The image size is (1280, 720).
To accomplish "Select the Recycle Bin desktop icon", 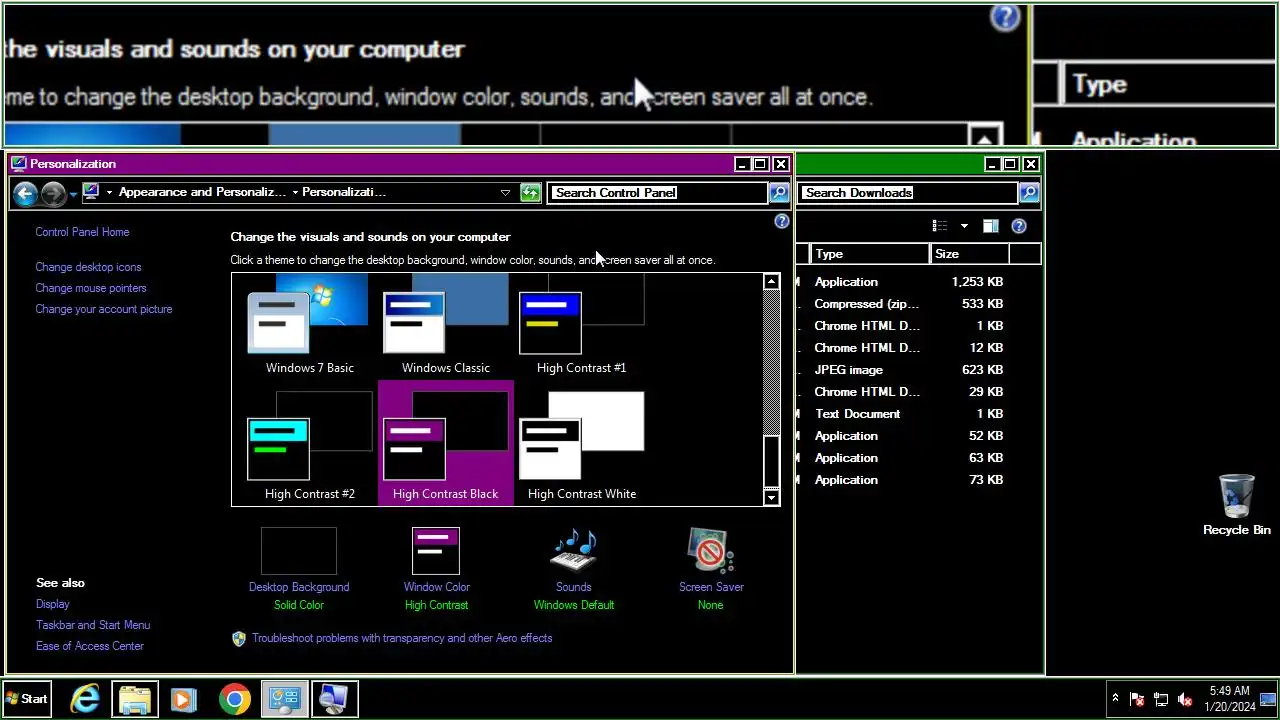I will (x=1237, y=505).
